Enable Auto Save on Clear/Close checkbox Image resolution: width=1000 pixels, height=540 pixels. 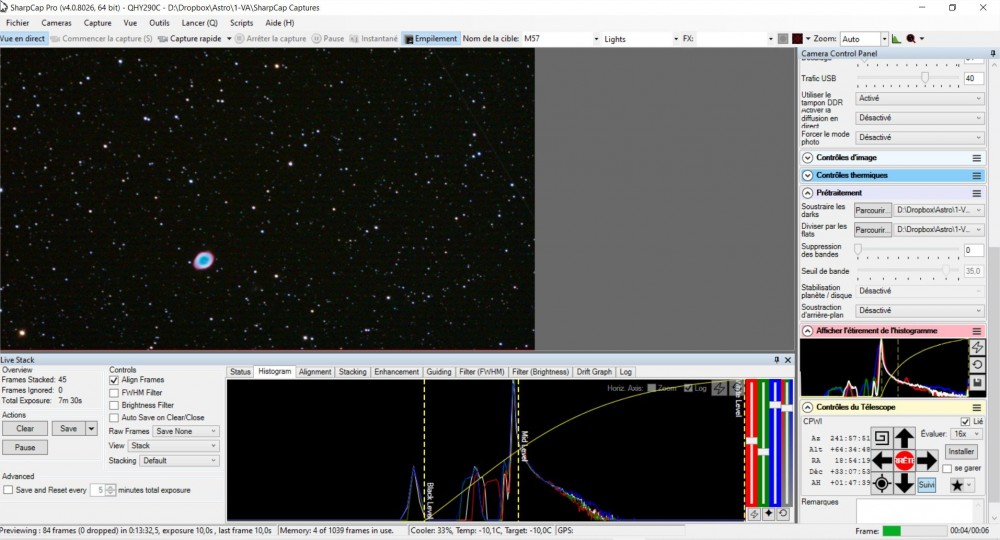[114, 418]
